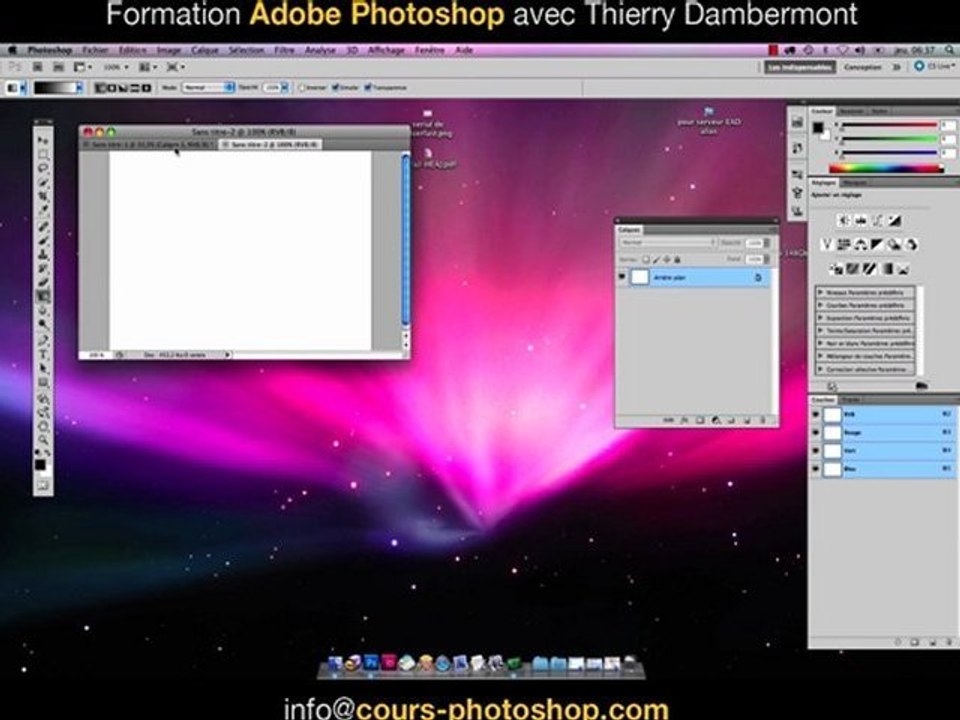960x720 pixels.
Task: Select the Crop tool
Action: coord(43,197)
